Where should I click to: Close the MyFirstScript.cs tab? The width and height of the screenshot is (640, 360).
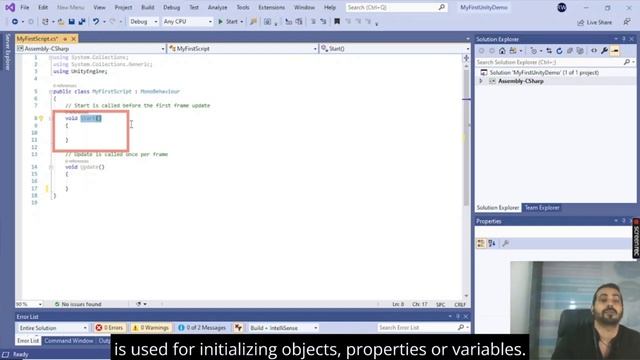click(73, 39)
